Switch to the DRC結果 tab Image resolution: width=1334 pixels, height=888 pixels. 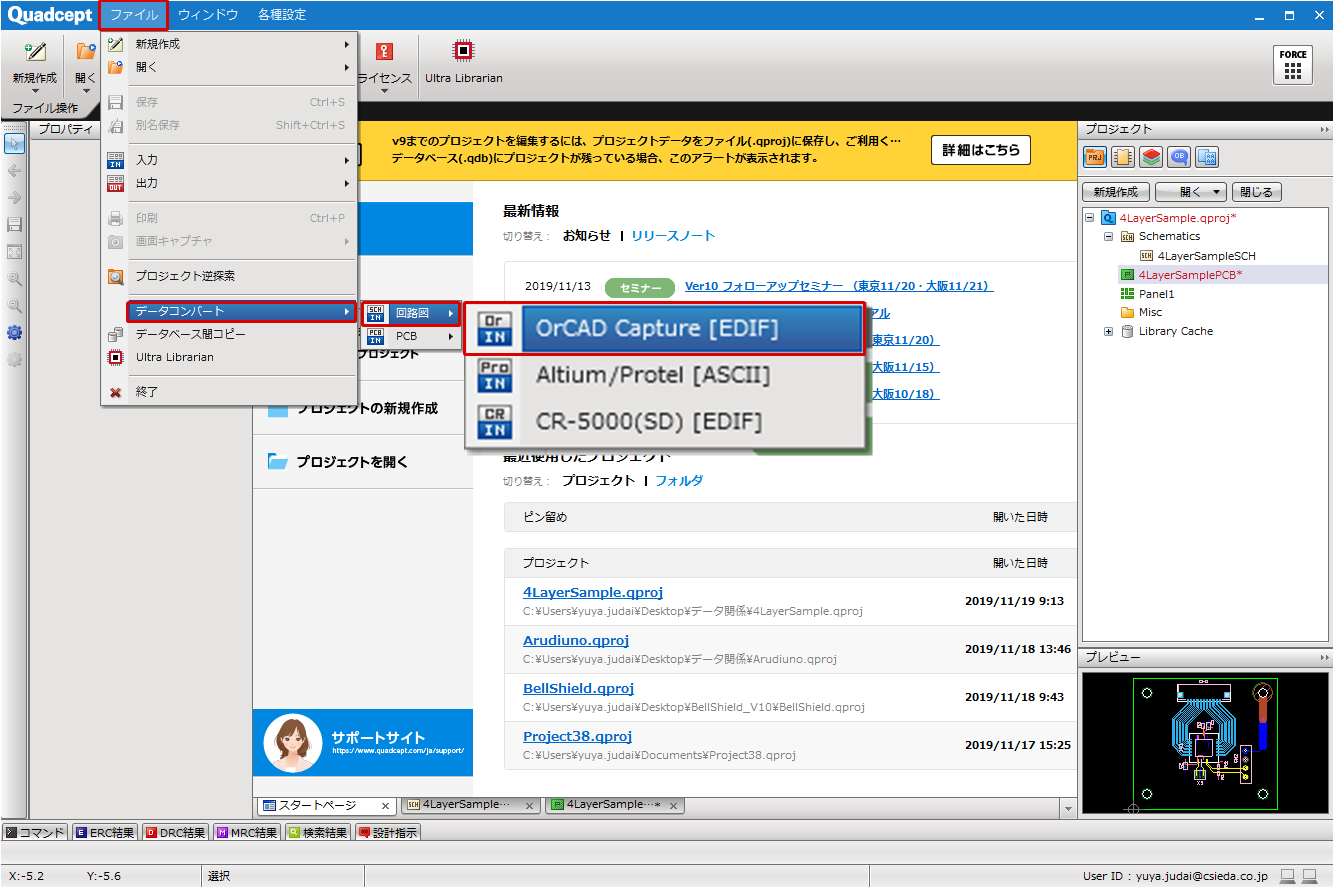pyautogui.click(x=176, y=832)
